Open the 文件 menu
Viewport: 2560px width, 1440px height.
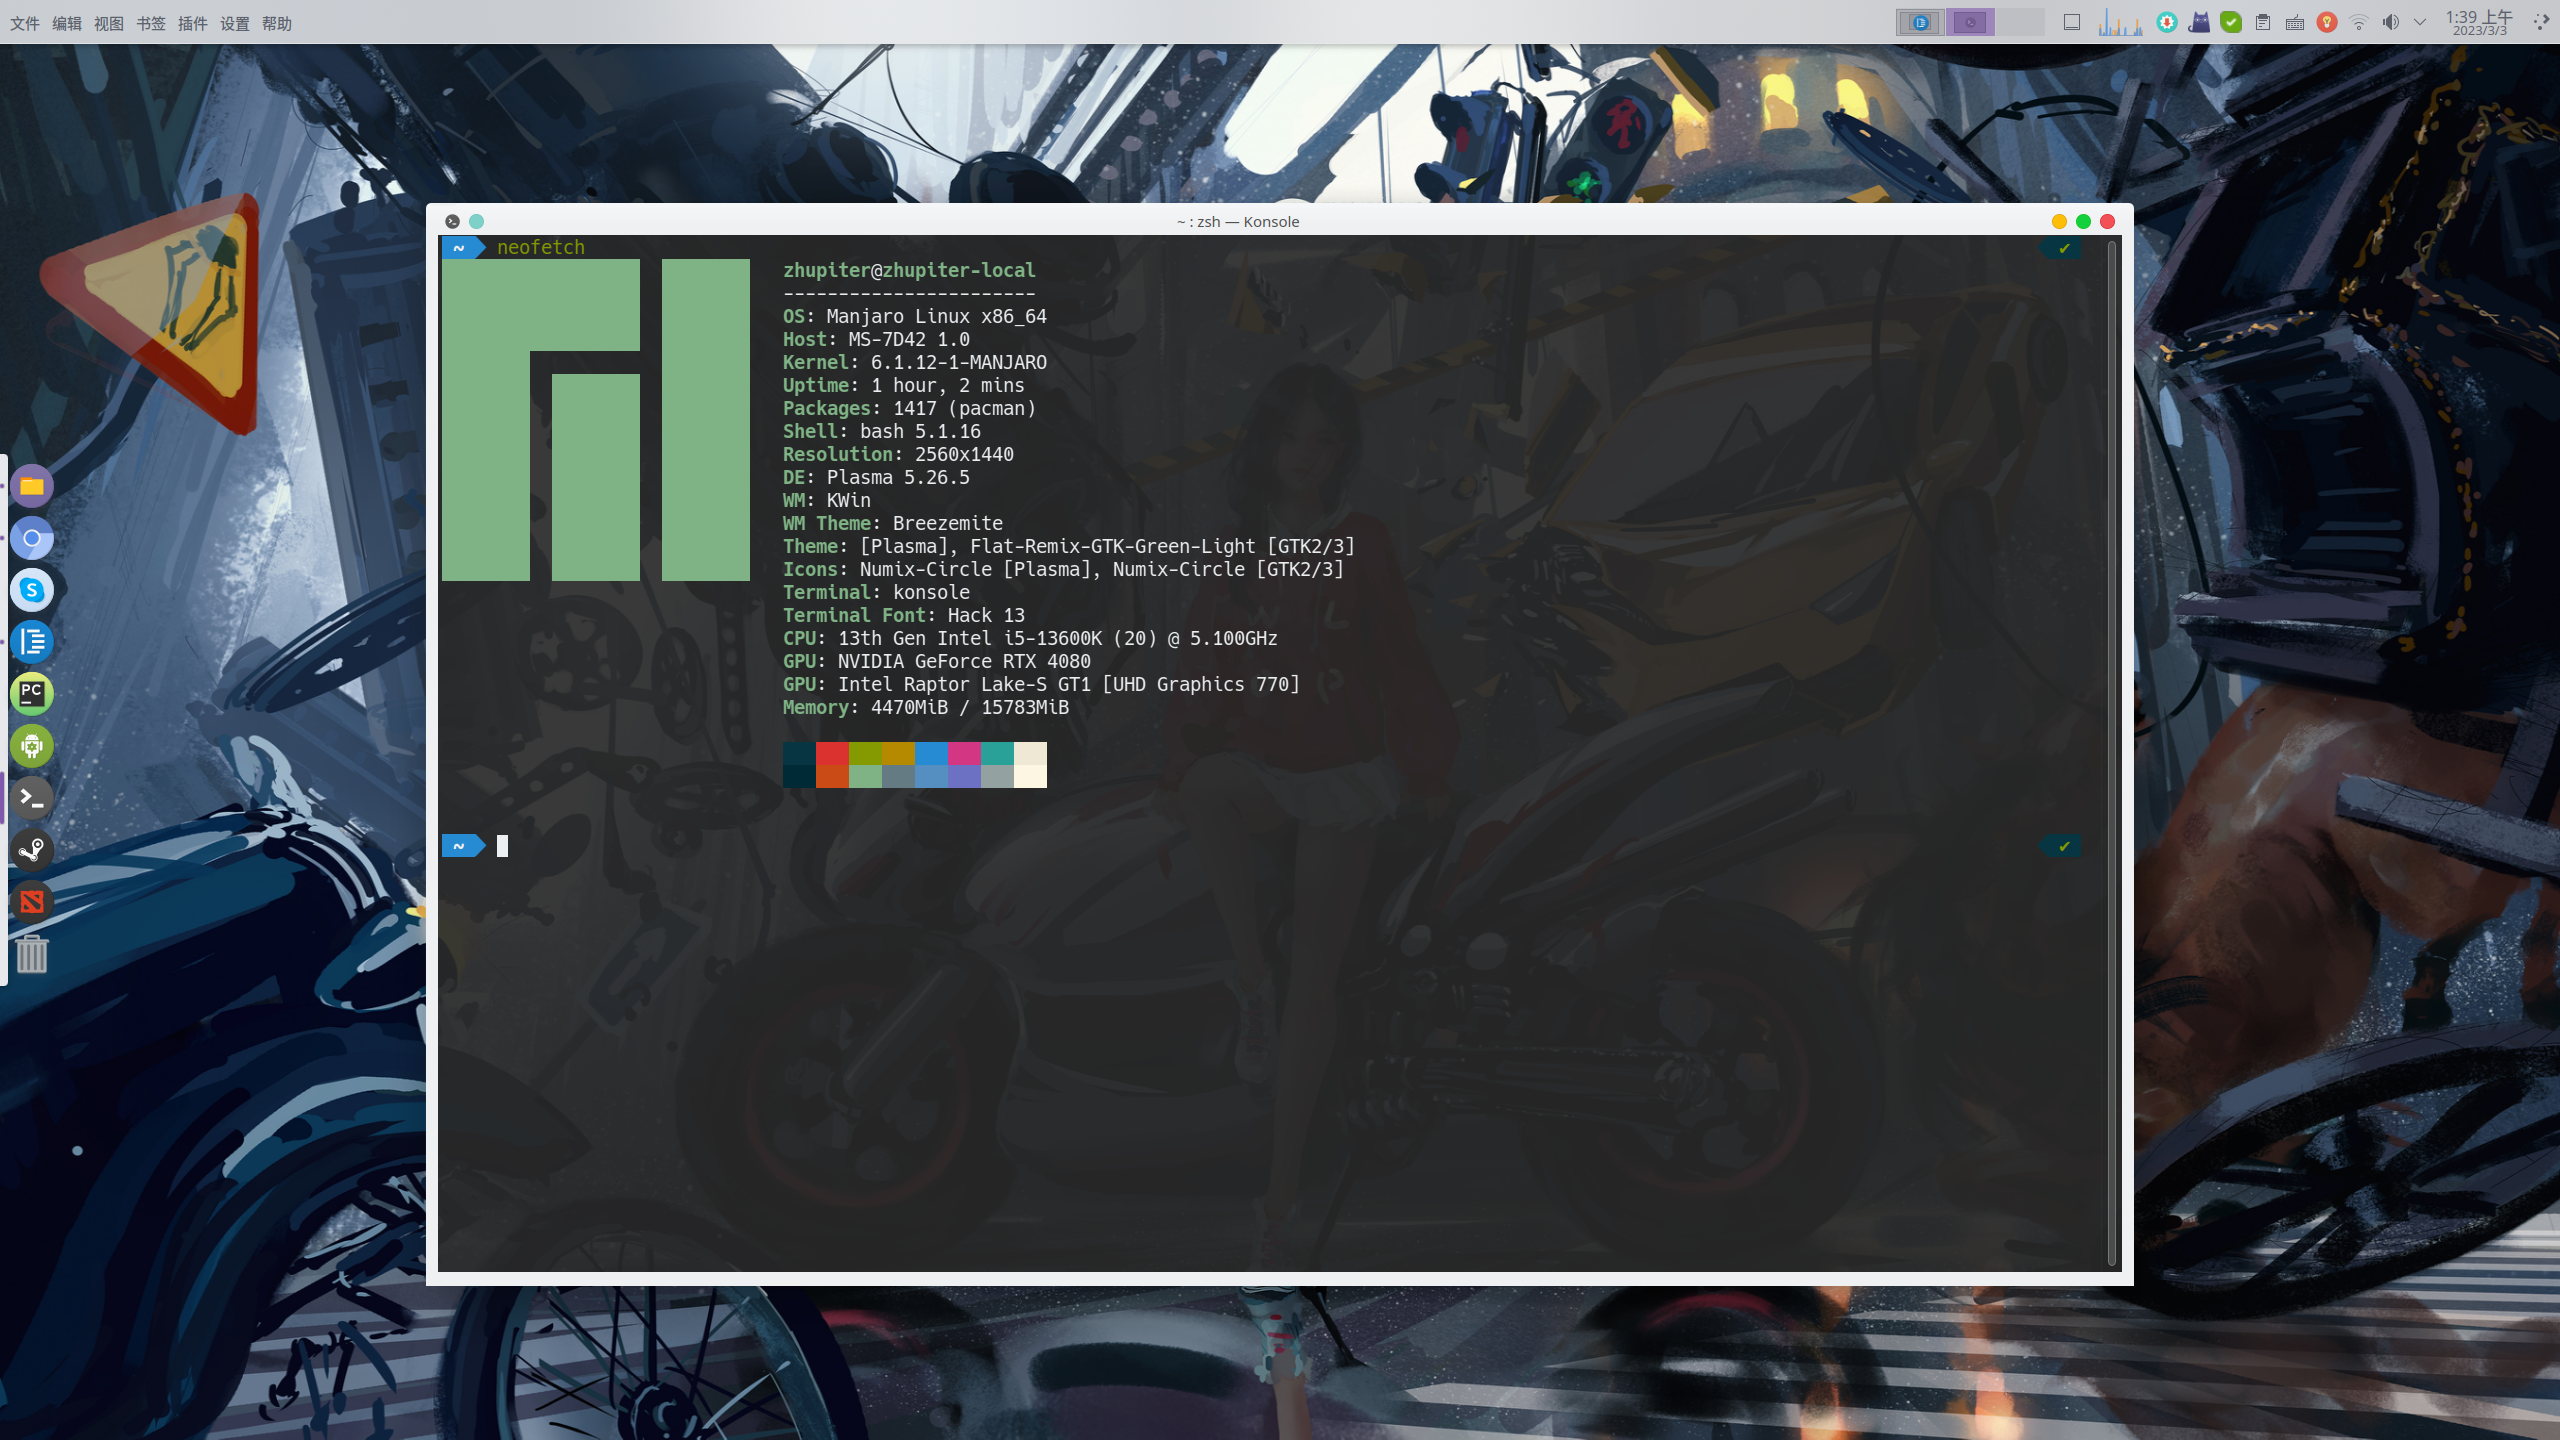click(x=24, y=22)
